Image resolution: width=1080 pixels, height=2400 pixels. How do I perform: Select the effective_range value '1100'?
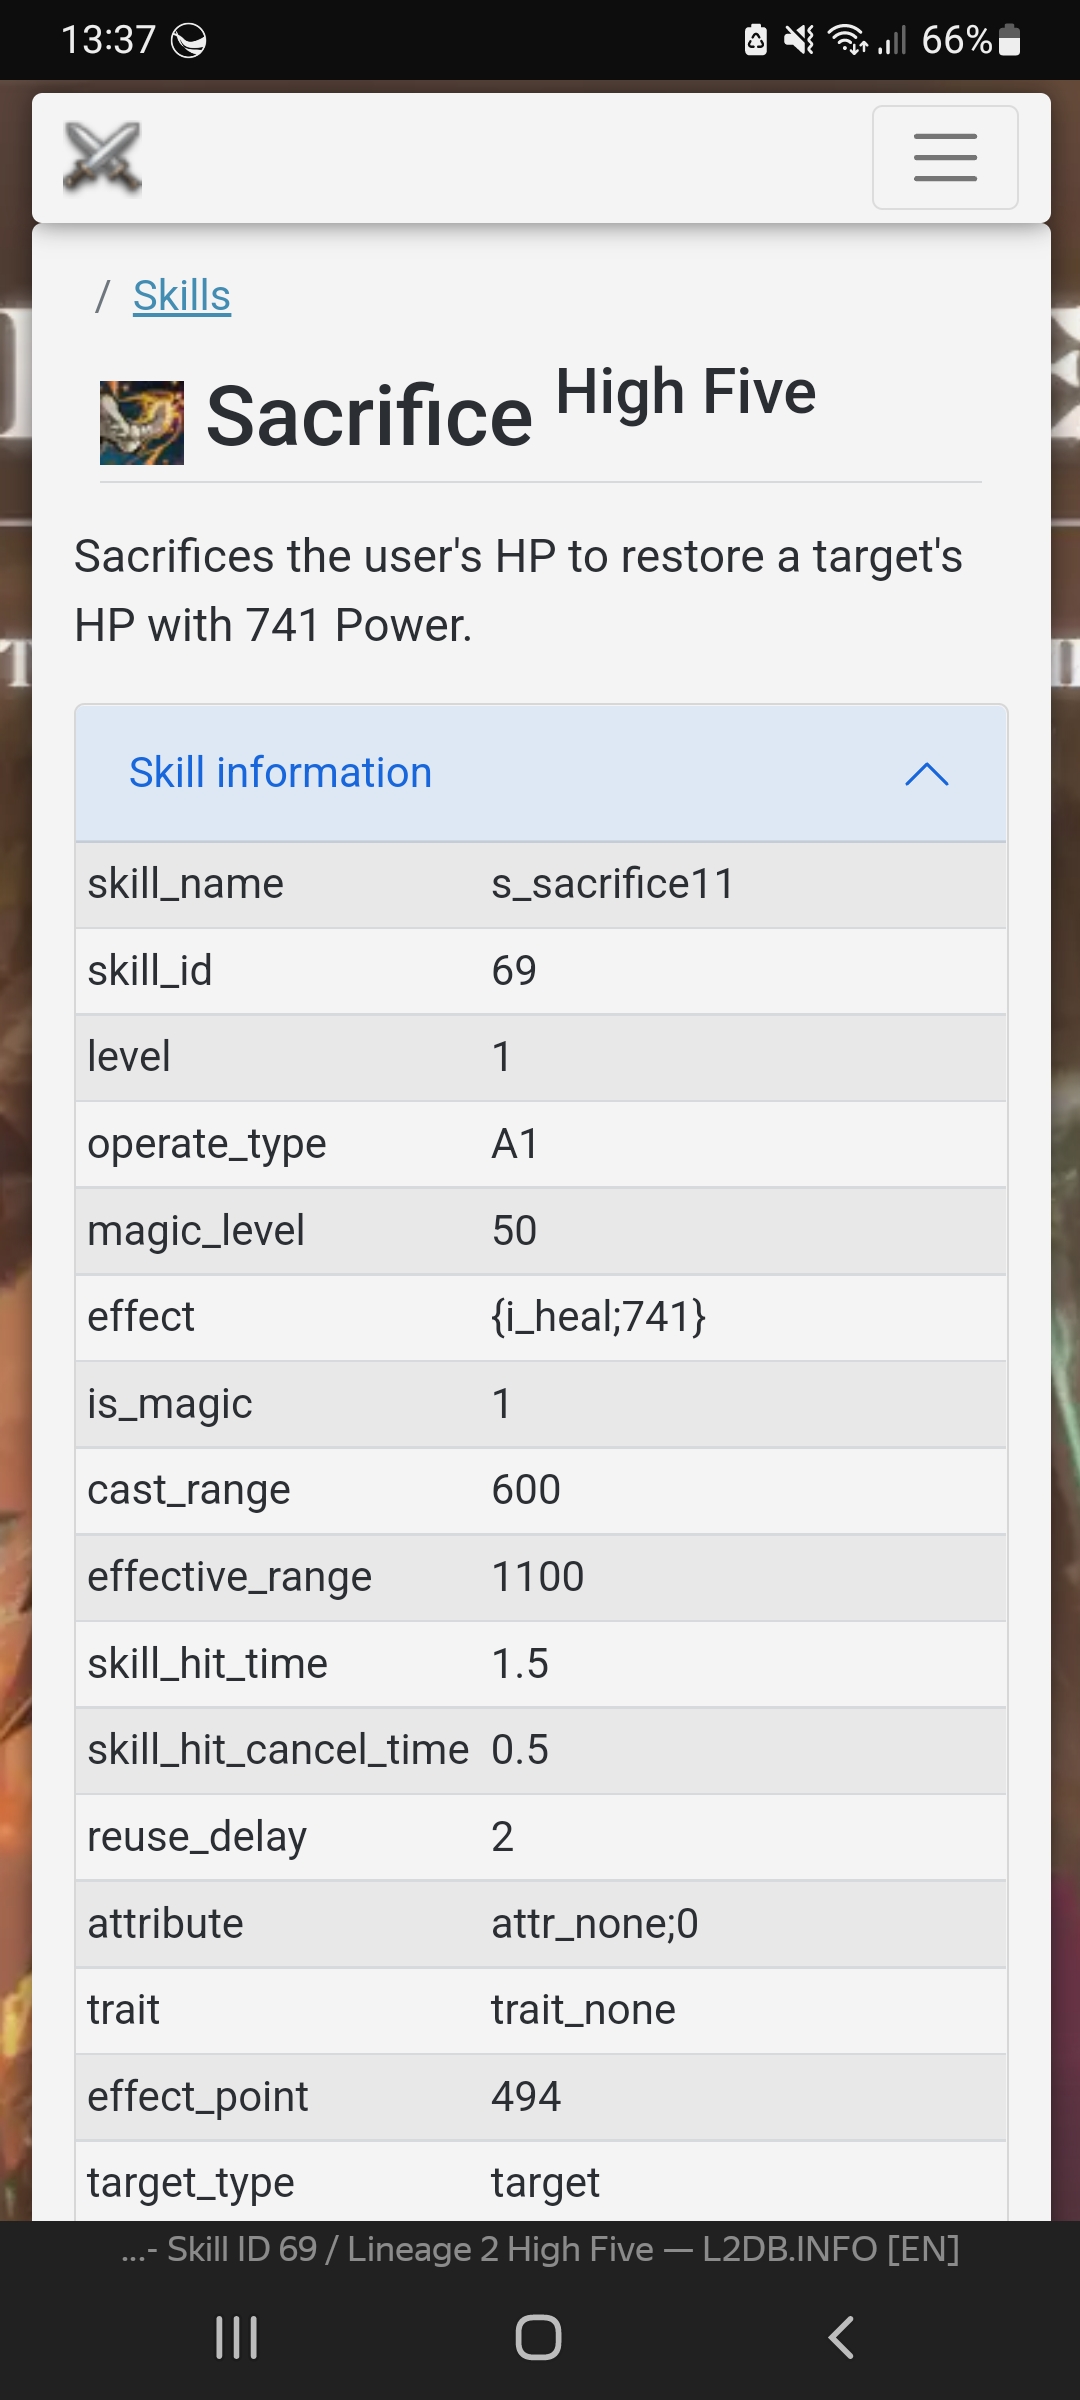coord(538,1577)
